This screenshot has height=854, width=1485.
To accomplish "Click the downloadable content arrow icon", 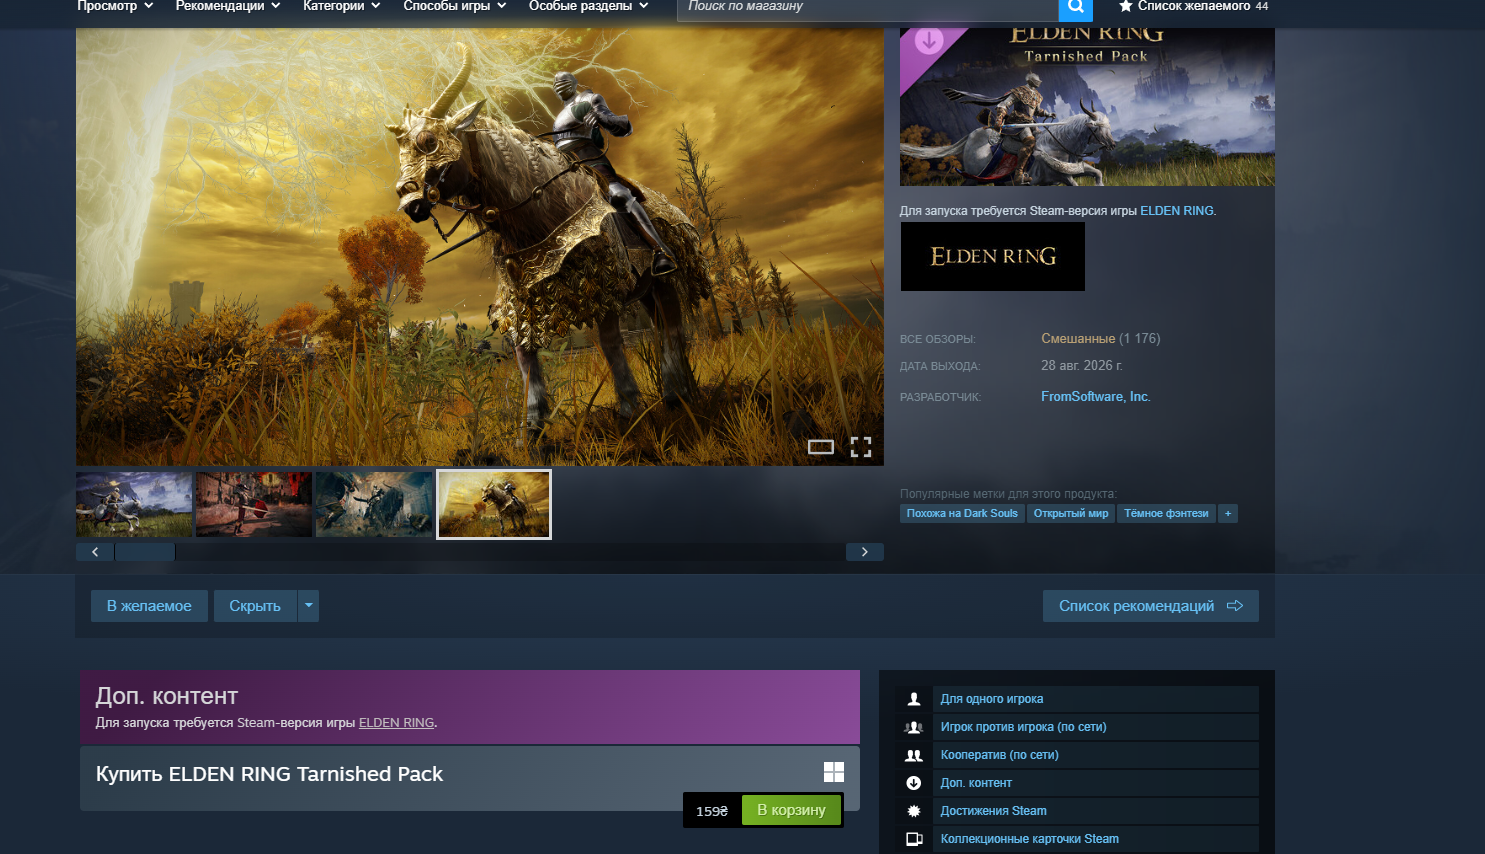I will pyautogui.click(x=914, y=783).
